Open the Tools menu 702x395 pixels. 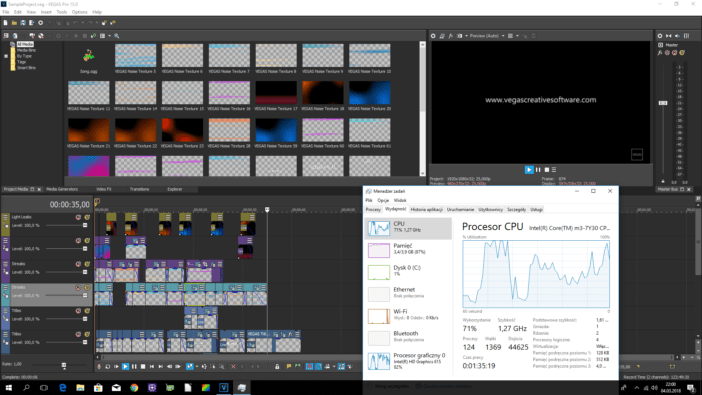[62, 12]
